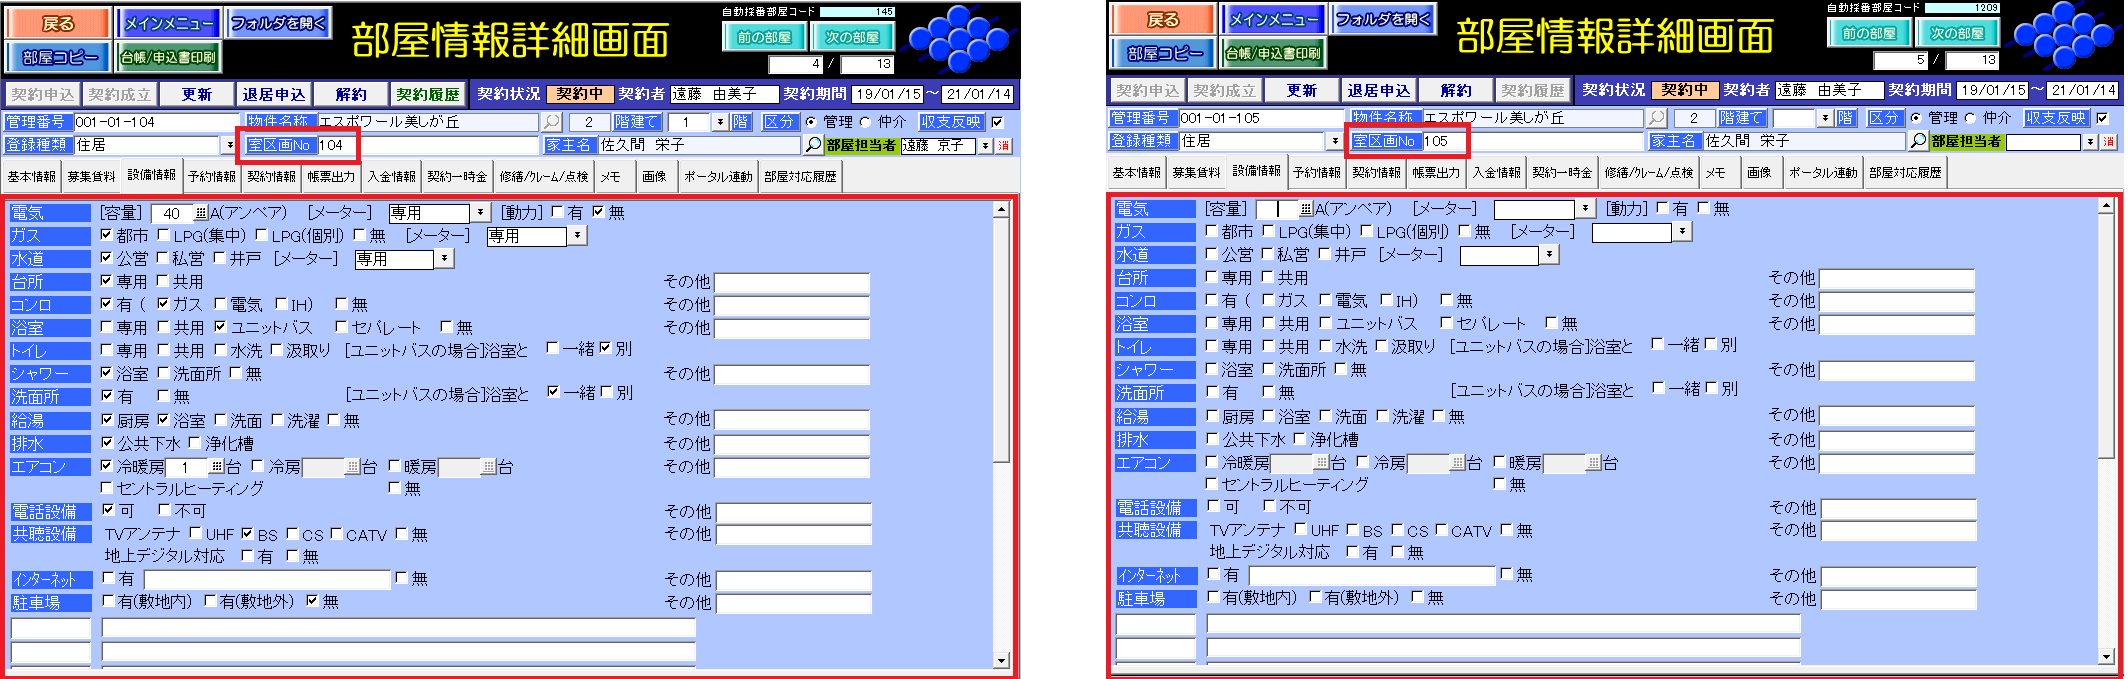The height and width of the screenshot is (679, 2128).
Task: Select the 仲介 radio button in room 104 panel
Action: (x=866, y=122)
